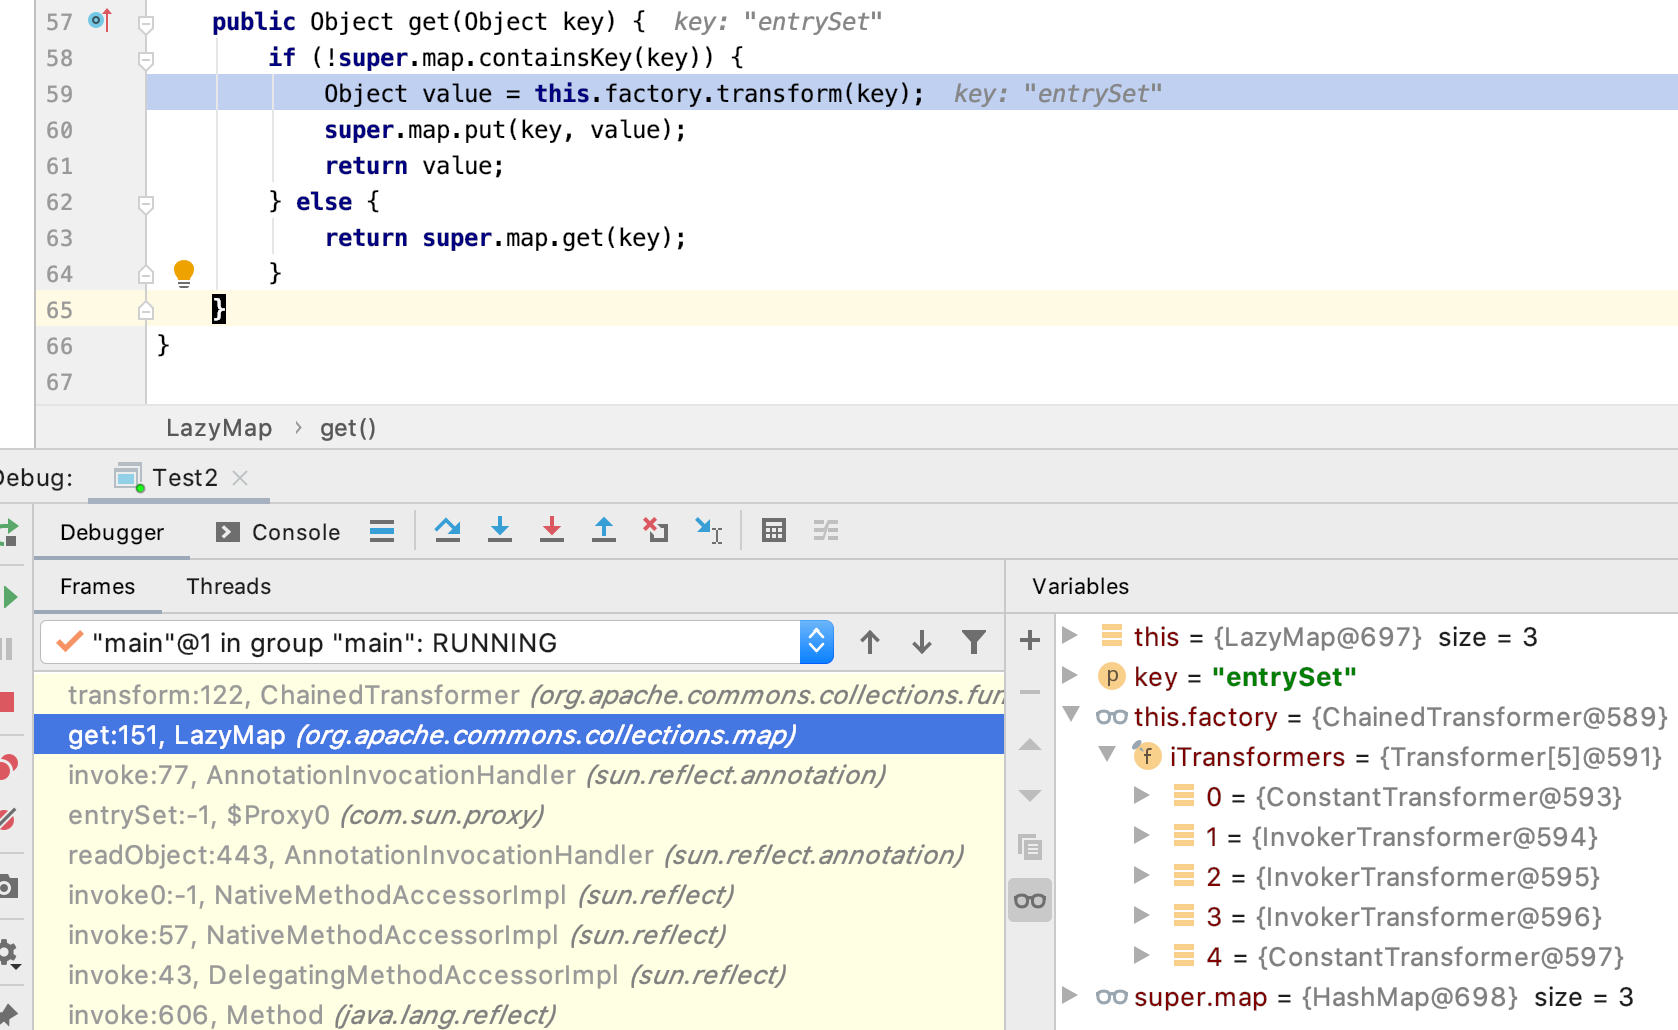Click the fold marker on line 58

pos(146,59)
